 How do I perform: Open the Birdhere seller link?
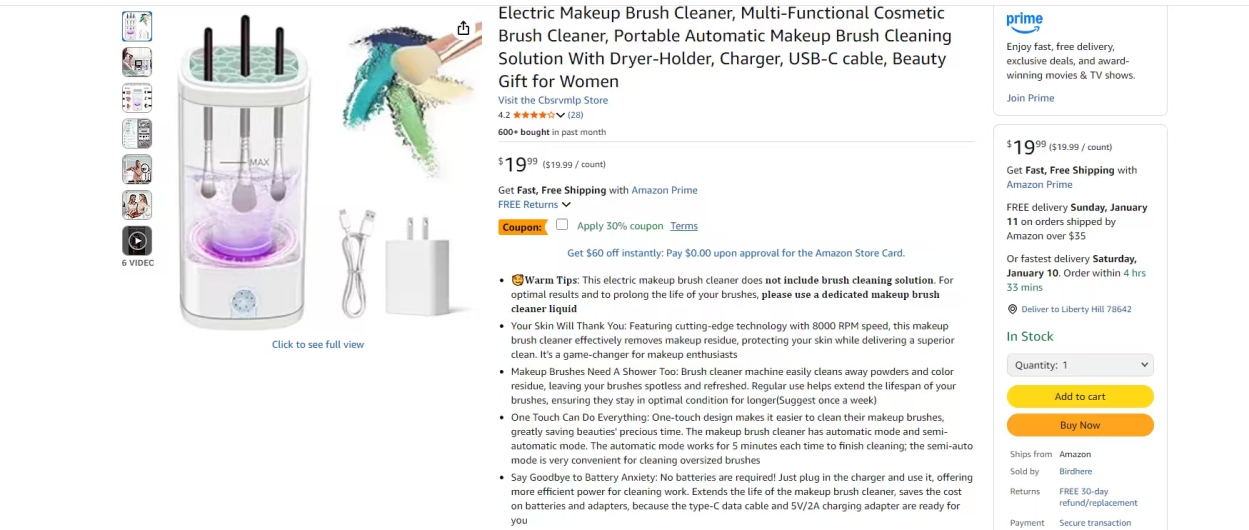1075,471
